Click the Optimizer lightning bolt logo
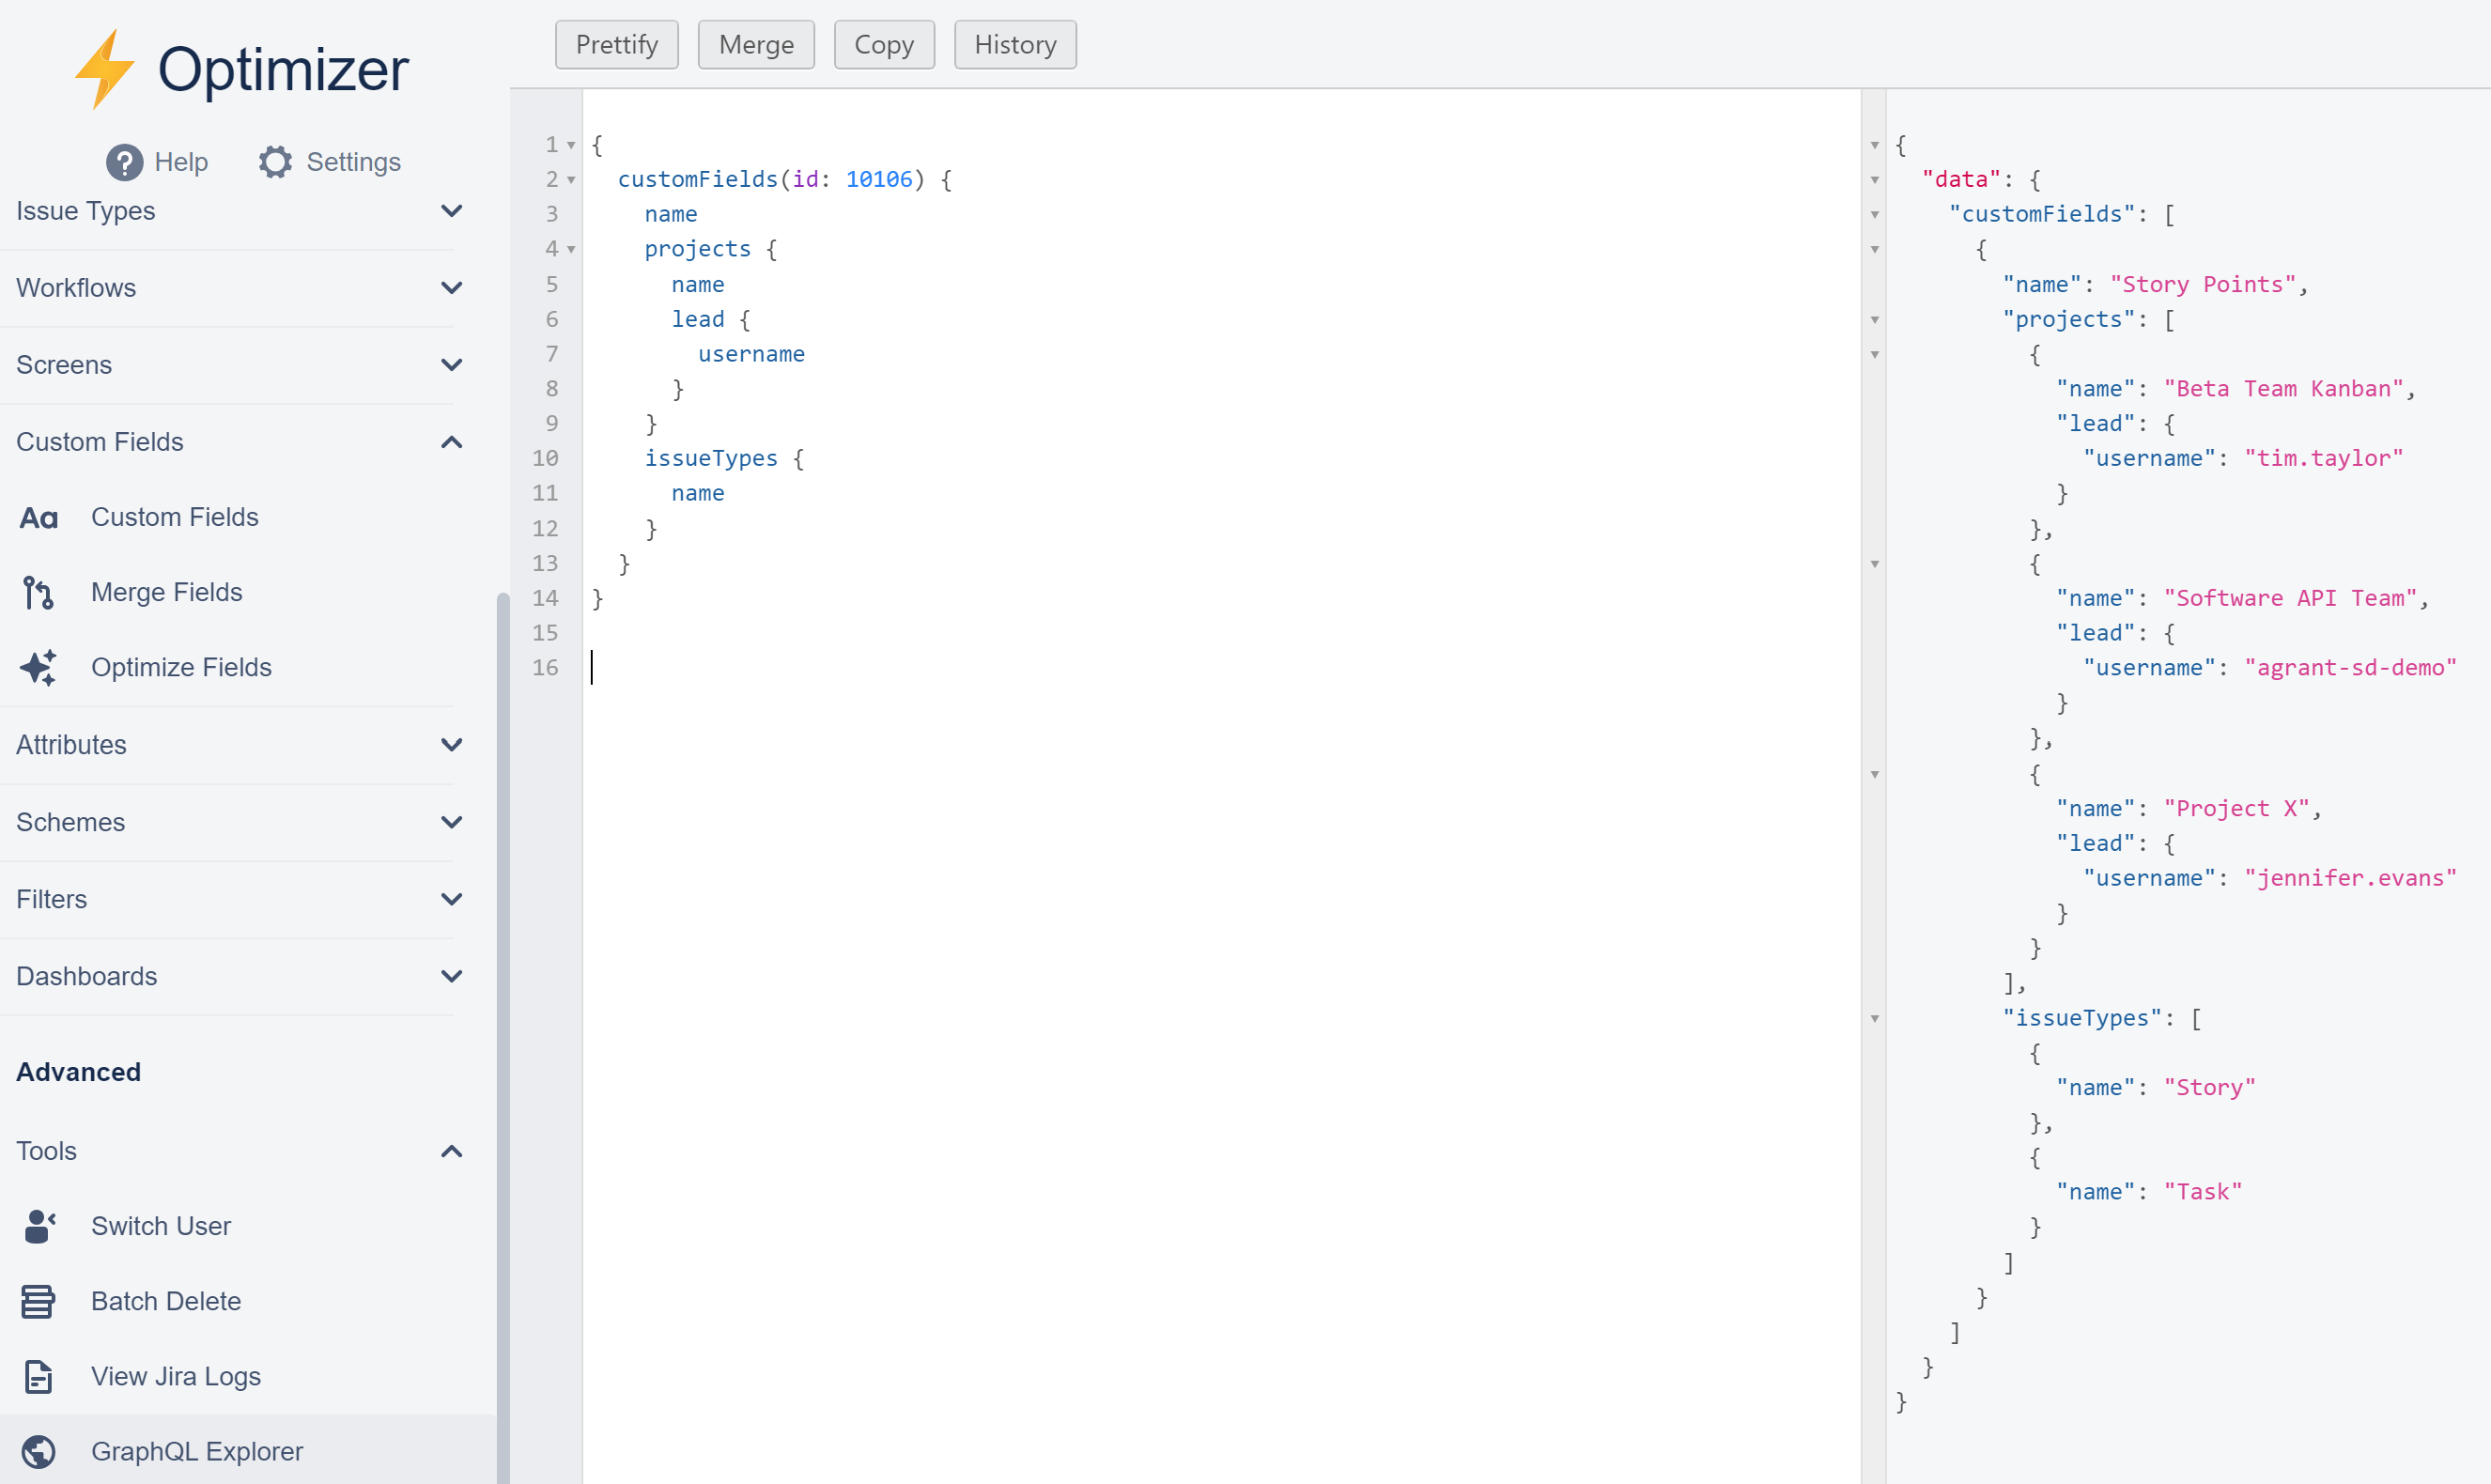 tap(103, 66)
